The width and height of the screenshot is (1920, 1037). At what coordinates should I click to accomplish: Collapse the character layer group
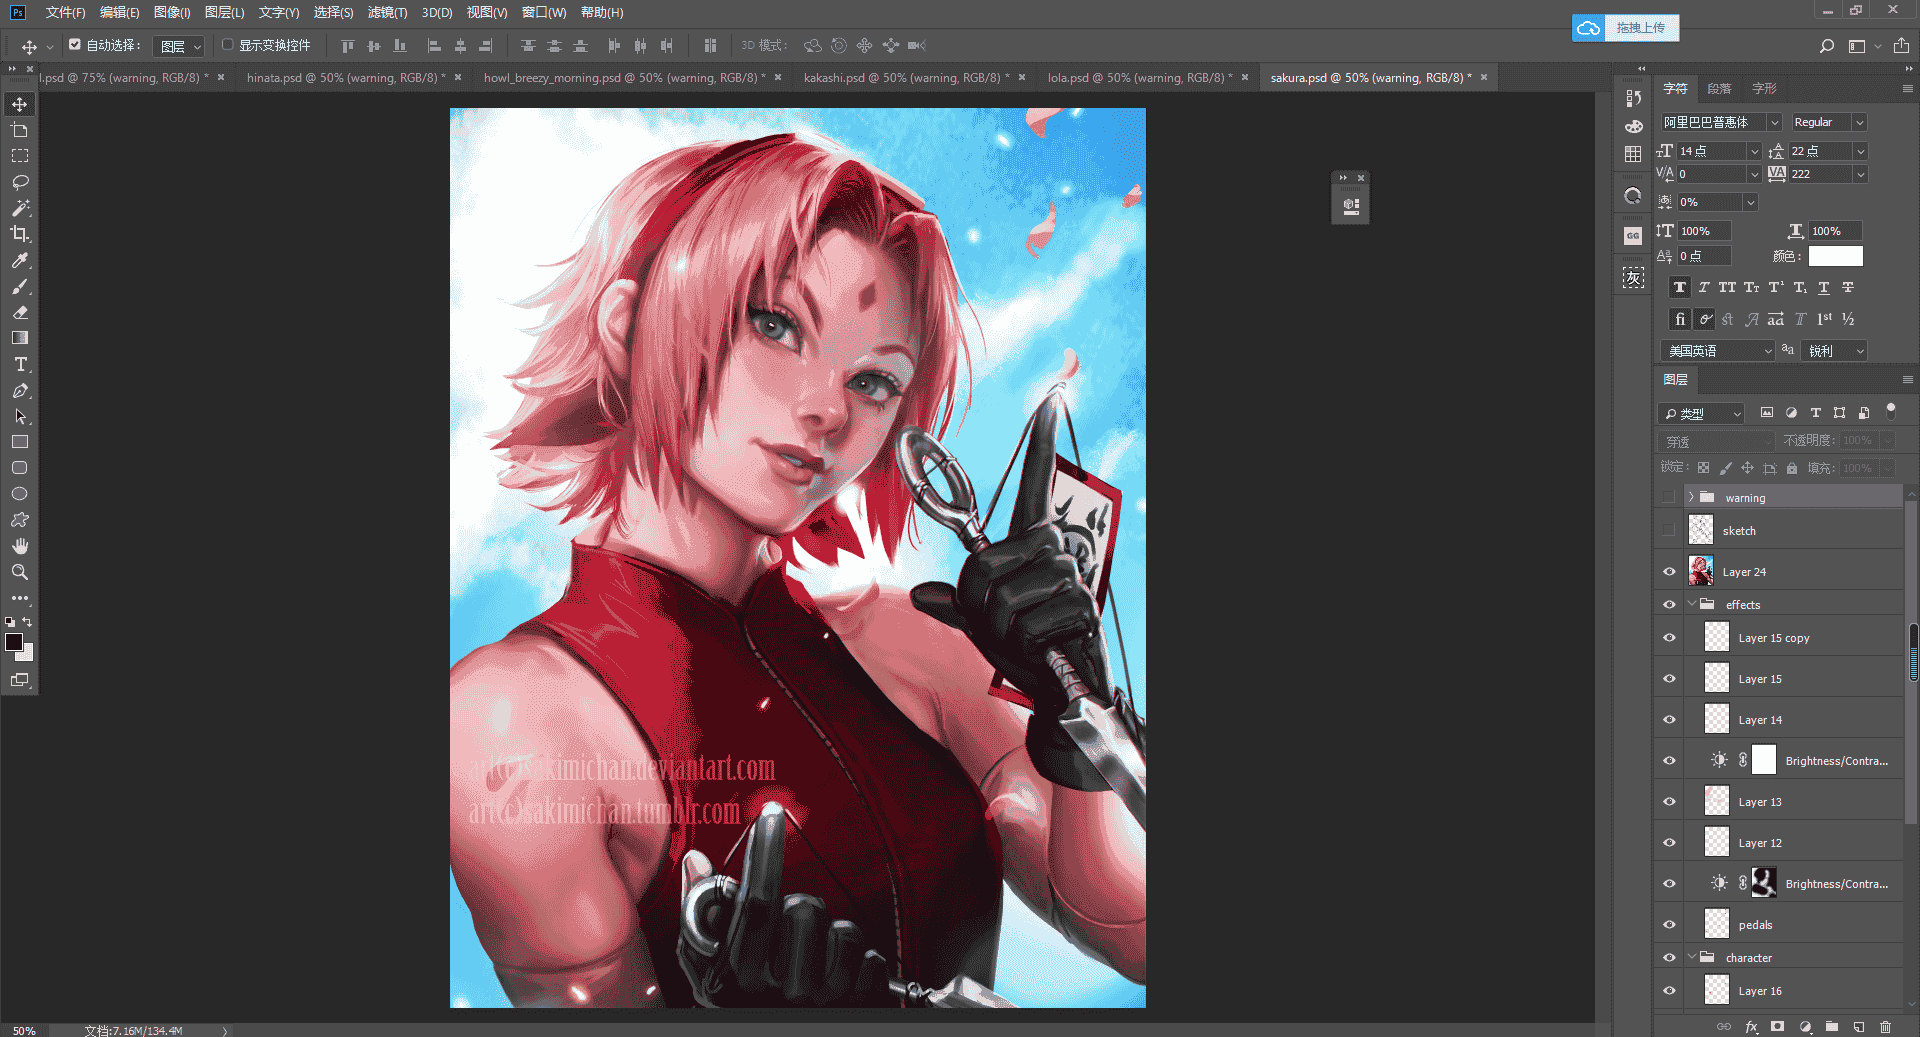tap(1691, 958)
